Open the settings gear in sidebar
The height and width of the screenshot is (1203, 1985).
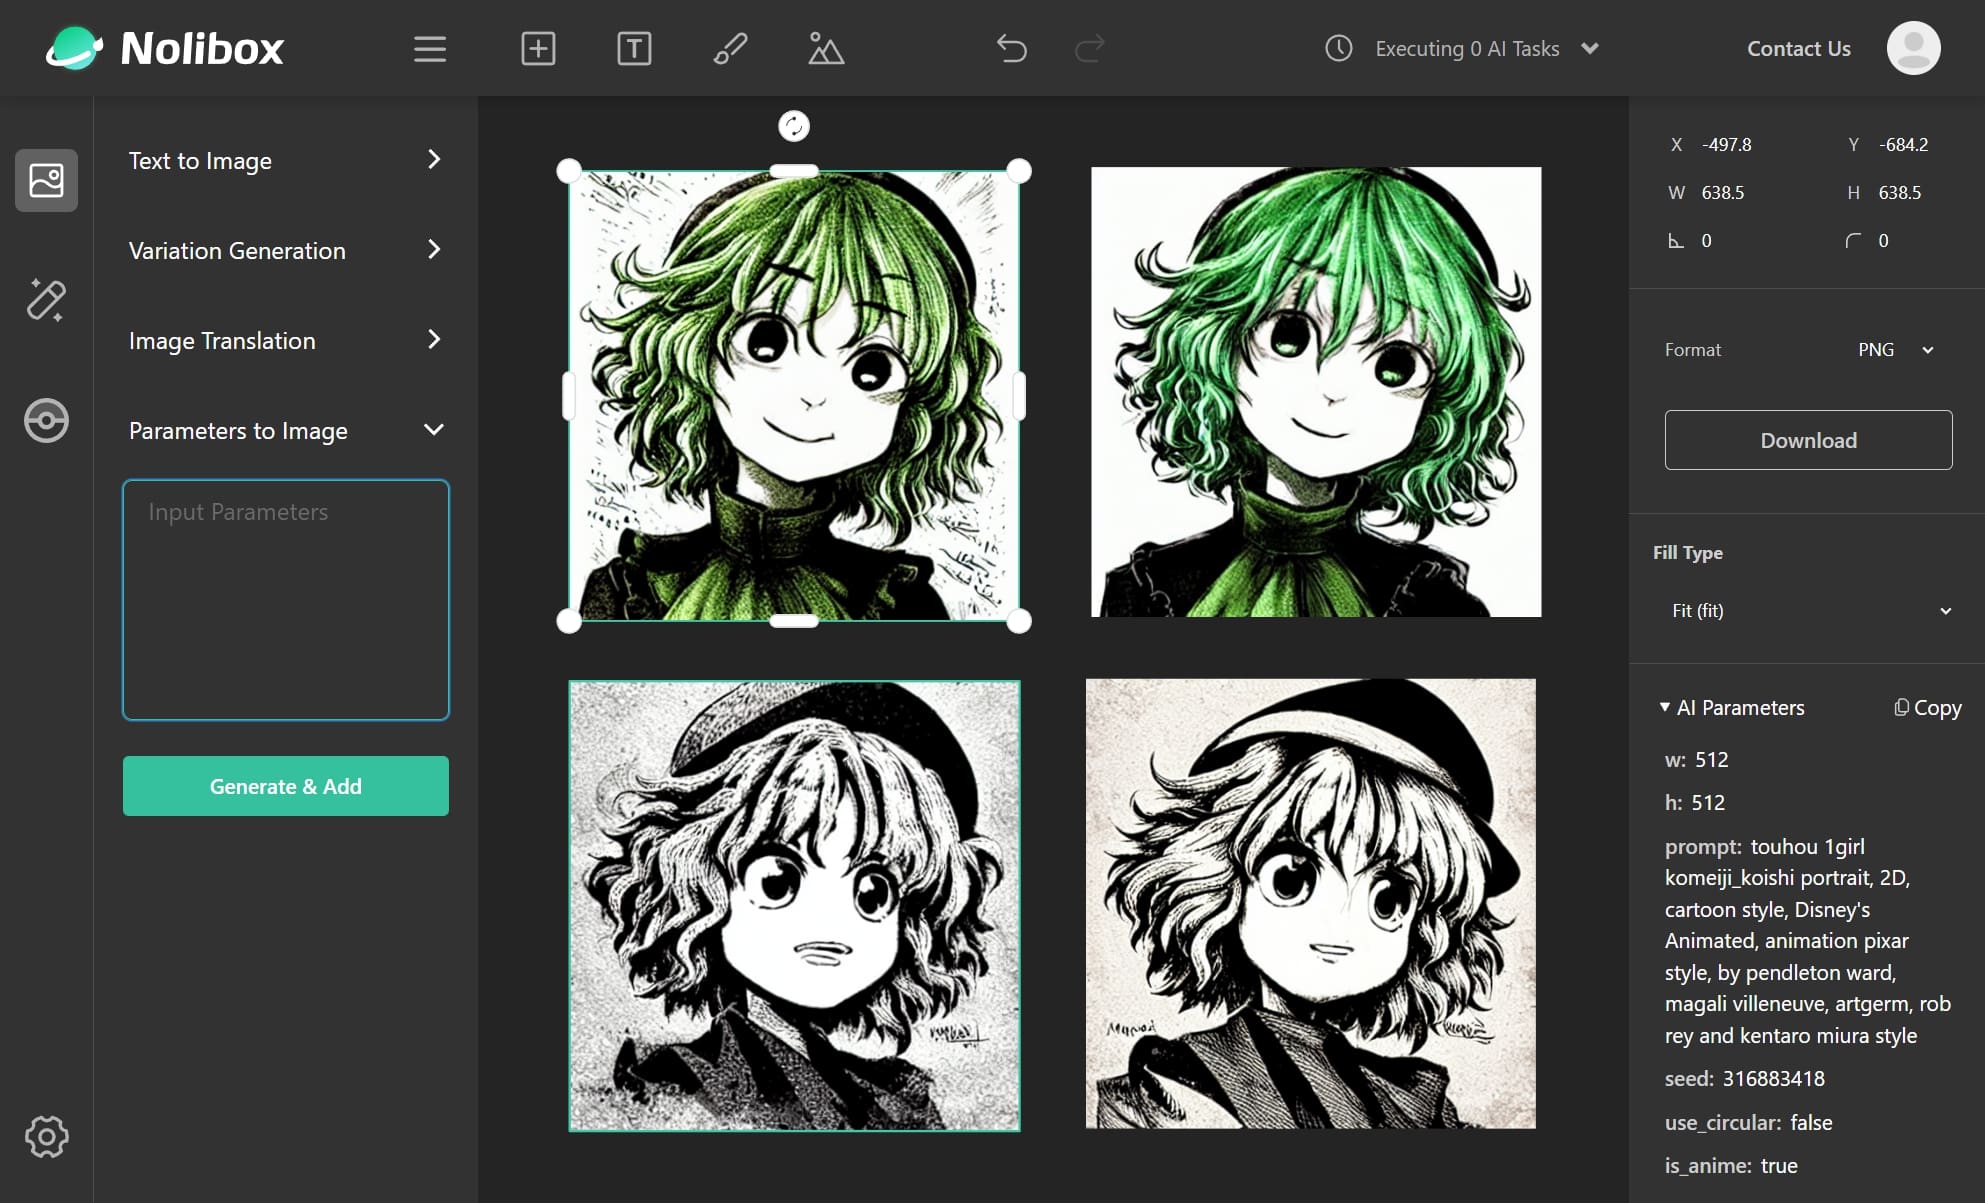[x=46, y=1136]
